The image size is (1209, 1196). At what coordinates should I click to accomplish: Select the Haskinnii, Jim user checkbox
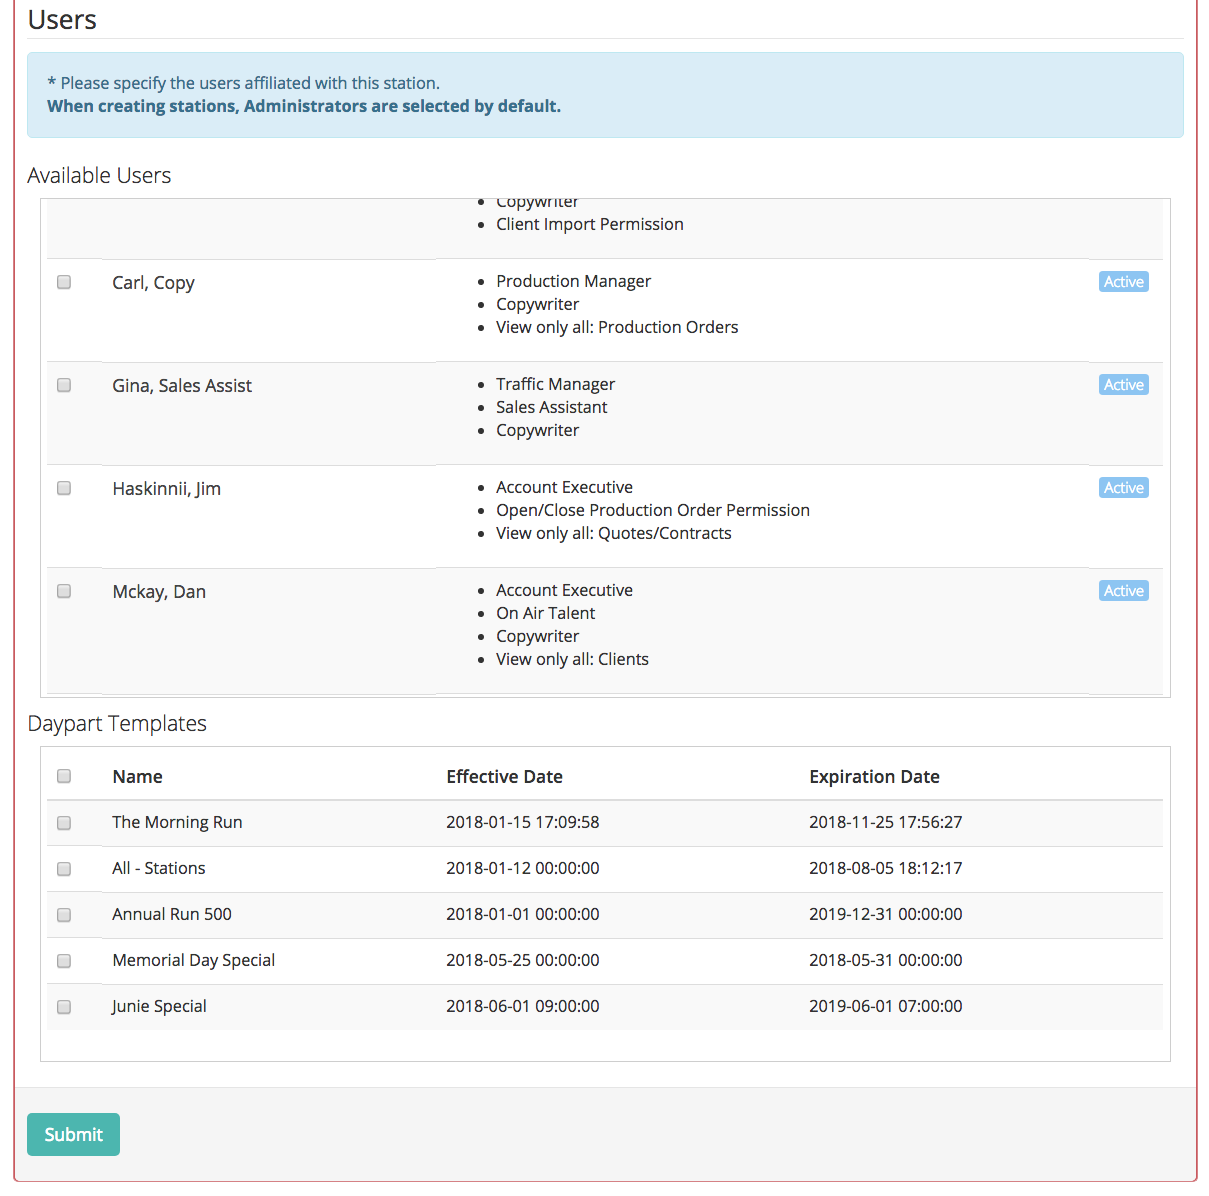64,488
